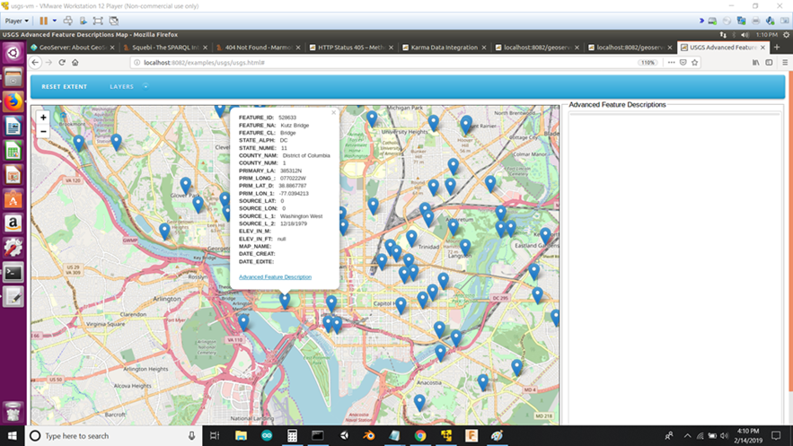
Task: Enter VMware full screen mode
Action: click(x=98, y=21)
